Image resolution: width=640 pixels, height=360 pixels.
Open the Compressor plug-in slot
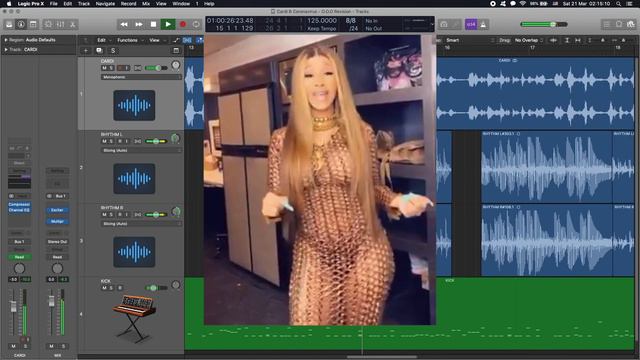coord(19,204)
